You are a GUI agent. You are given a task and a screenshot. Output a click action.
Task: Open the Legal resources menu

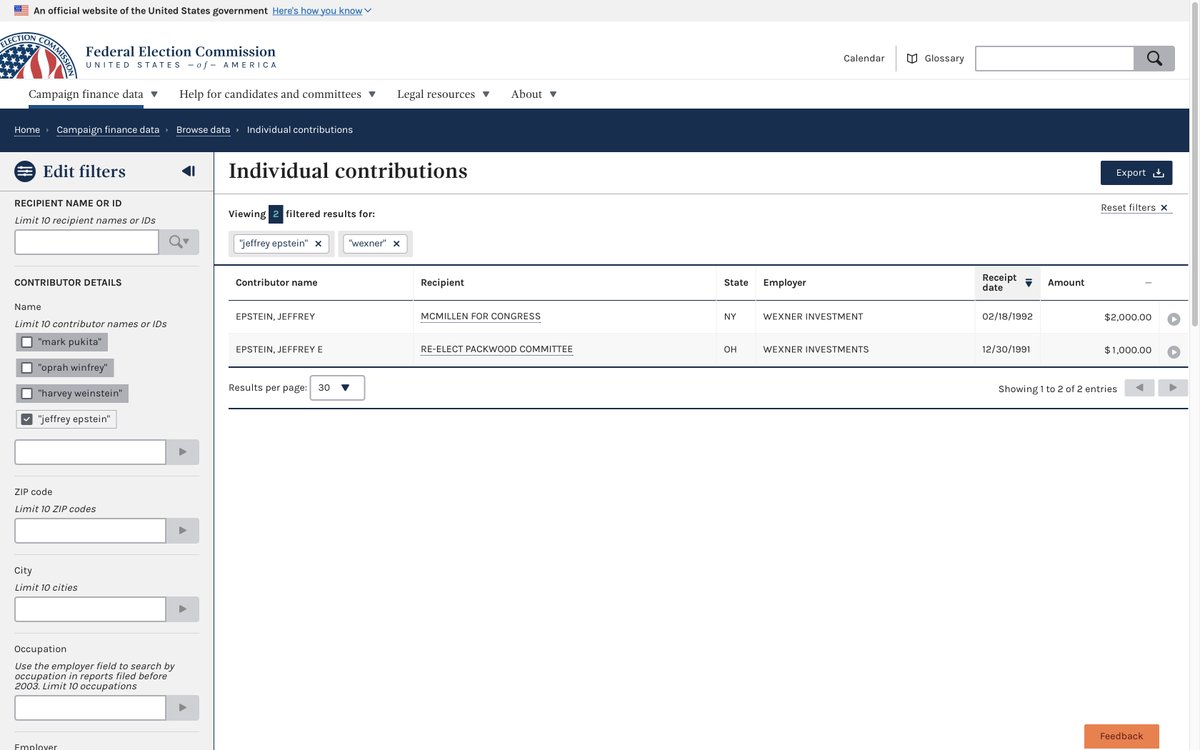443,94
